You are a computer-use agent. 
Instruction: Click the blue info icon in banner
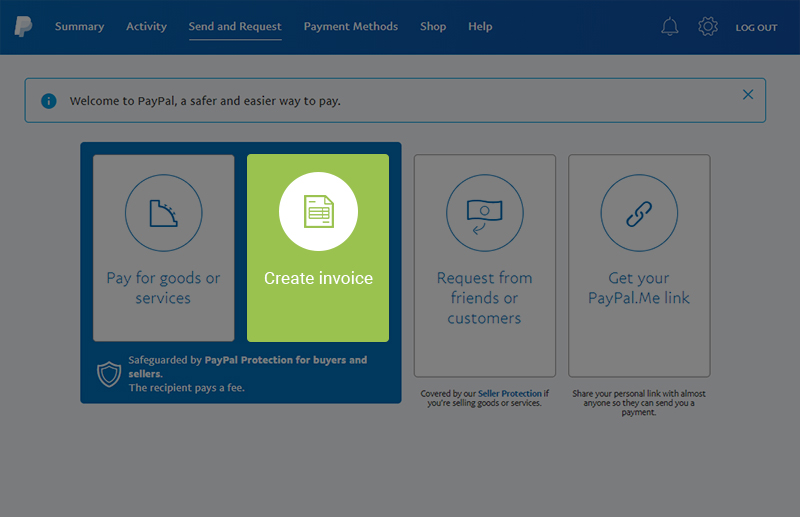click(x=48, y=101)
